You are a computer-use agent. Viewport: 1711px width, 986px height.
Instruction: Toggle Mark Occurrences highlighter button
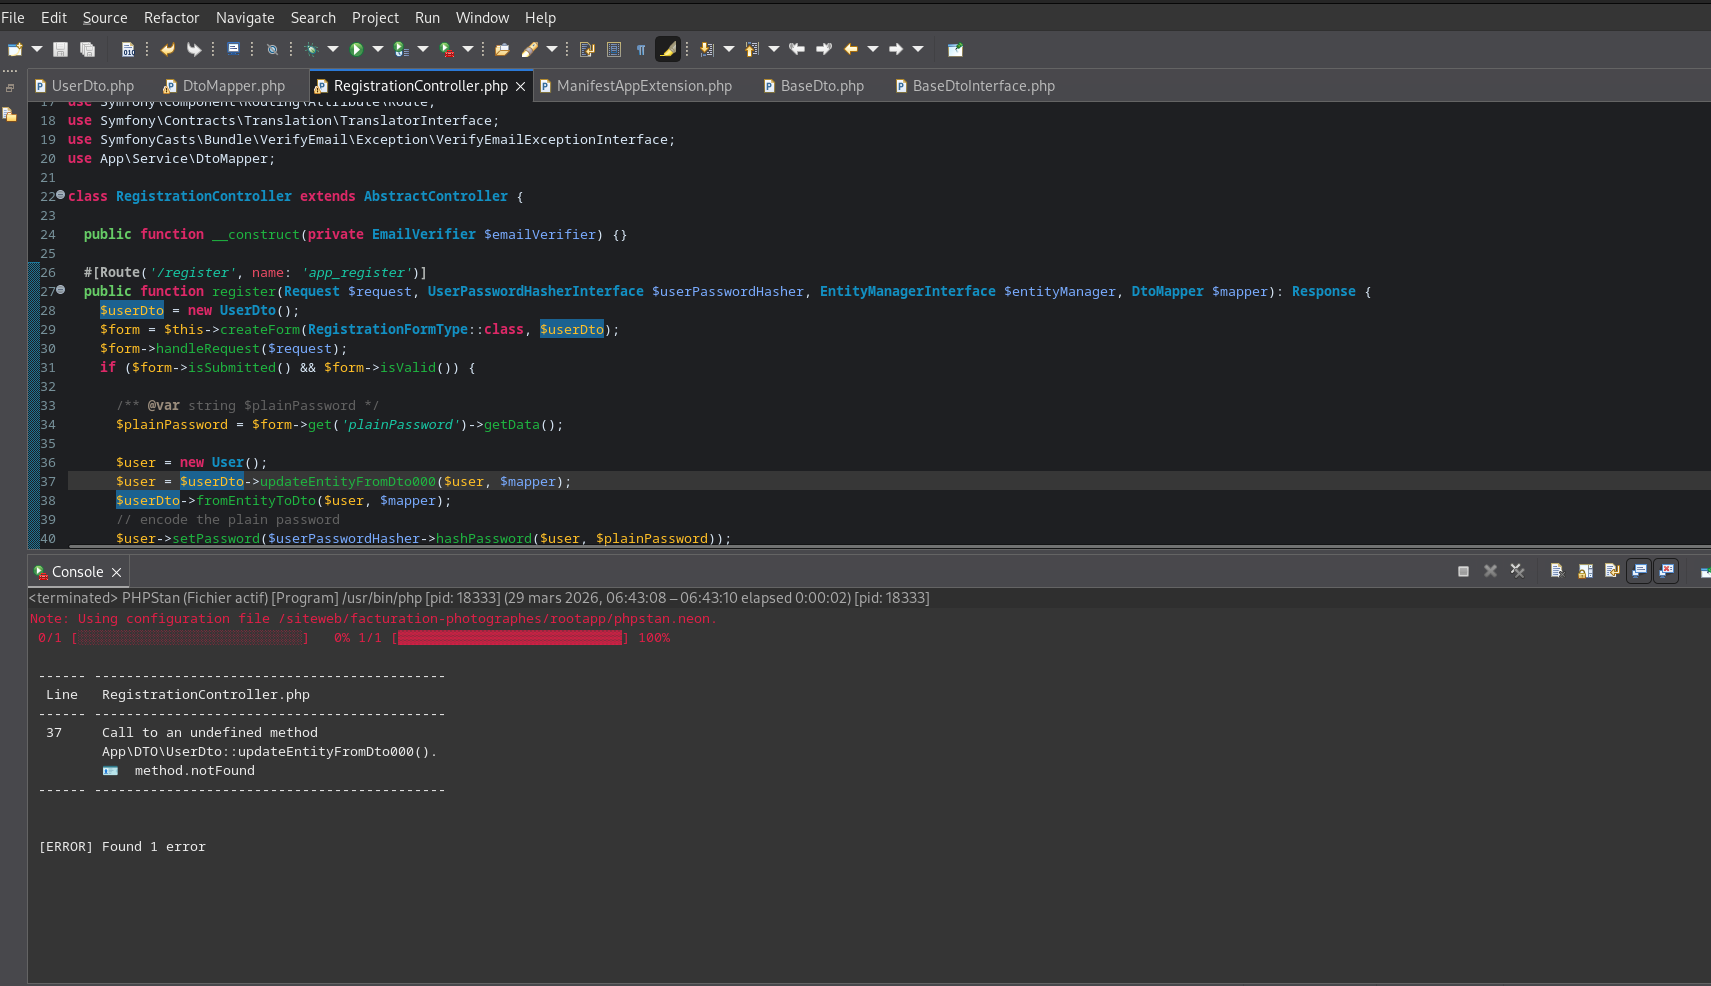[x=667, y=49]
